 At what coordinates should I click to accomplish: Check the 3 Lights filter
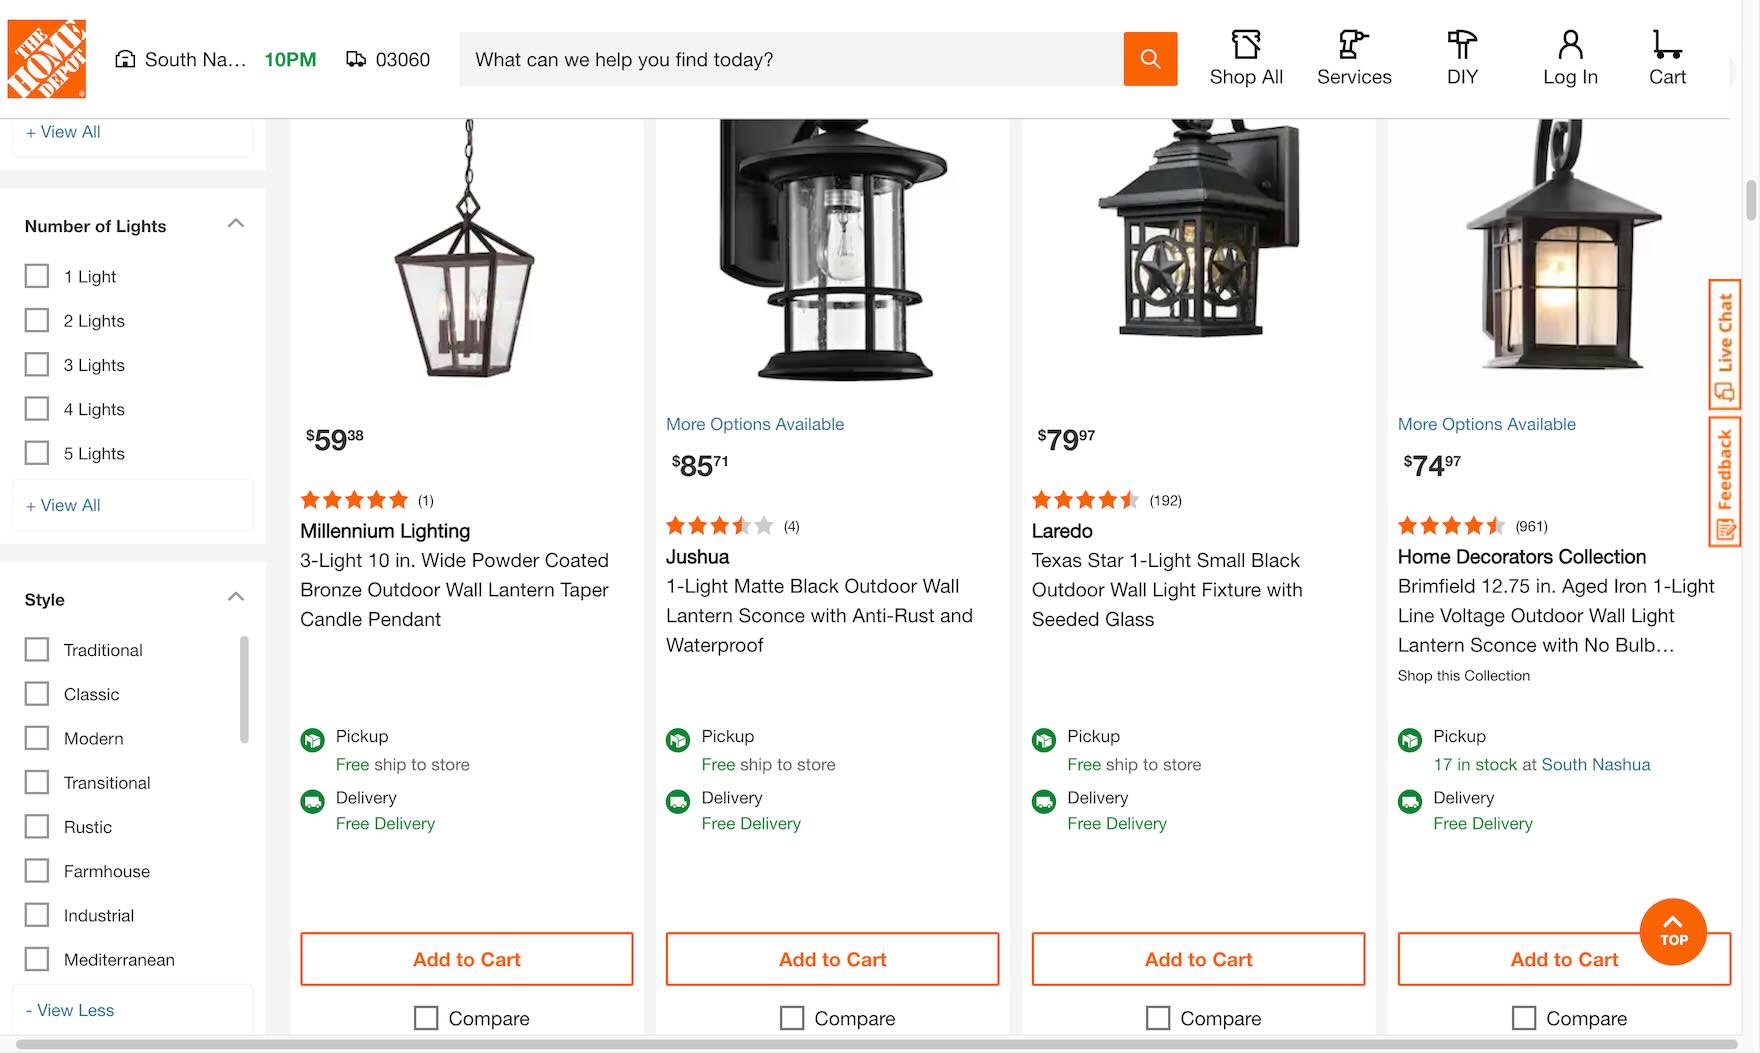[37, 365]
